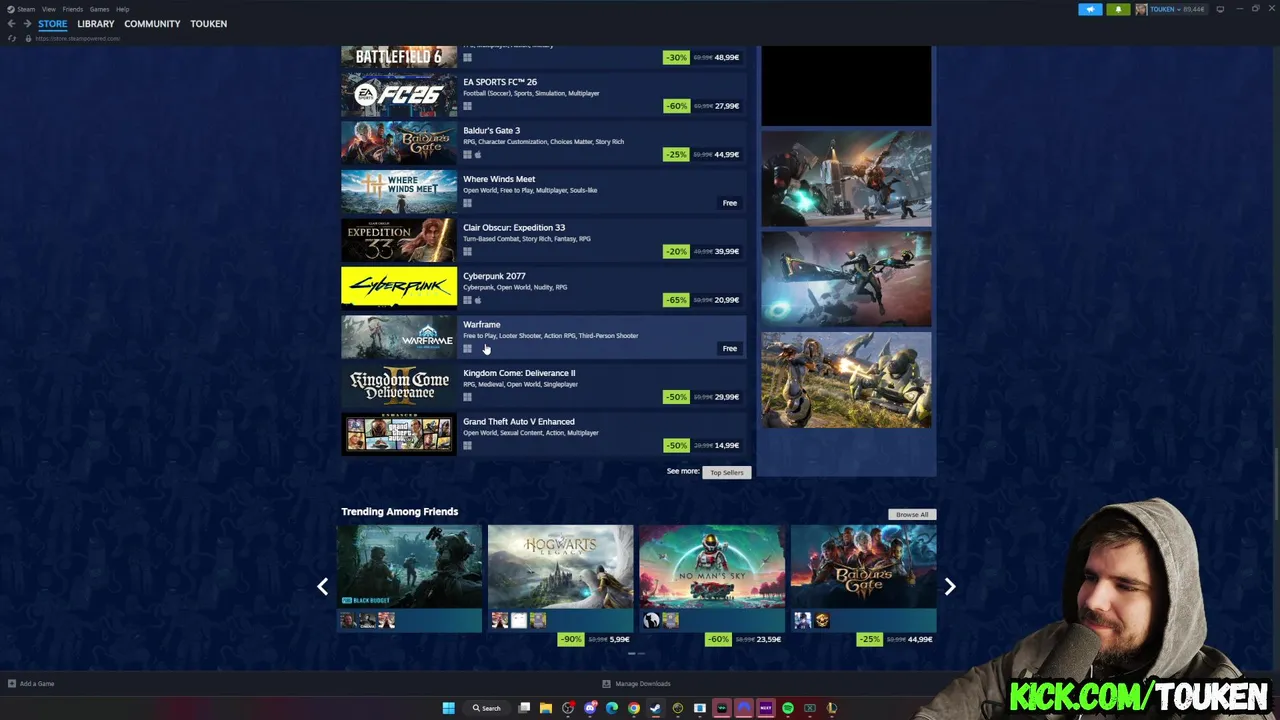Open the Help menu

tap(123, 9)
